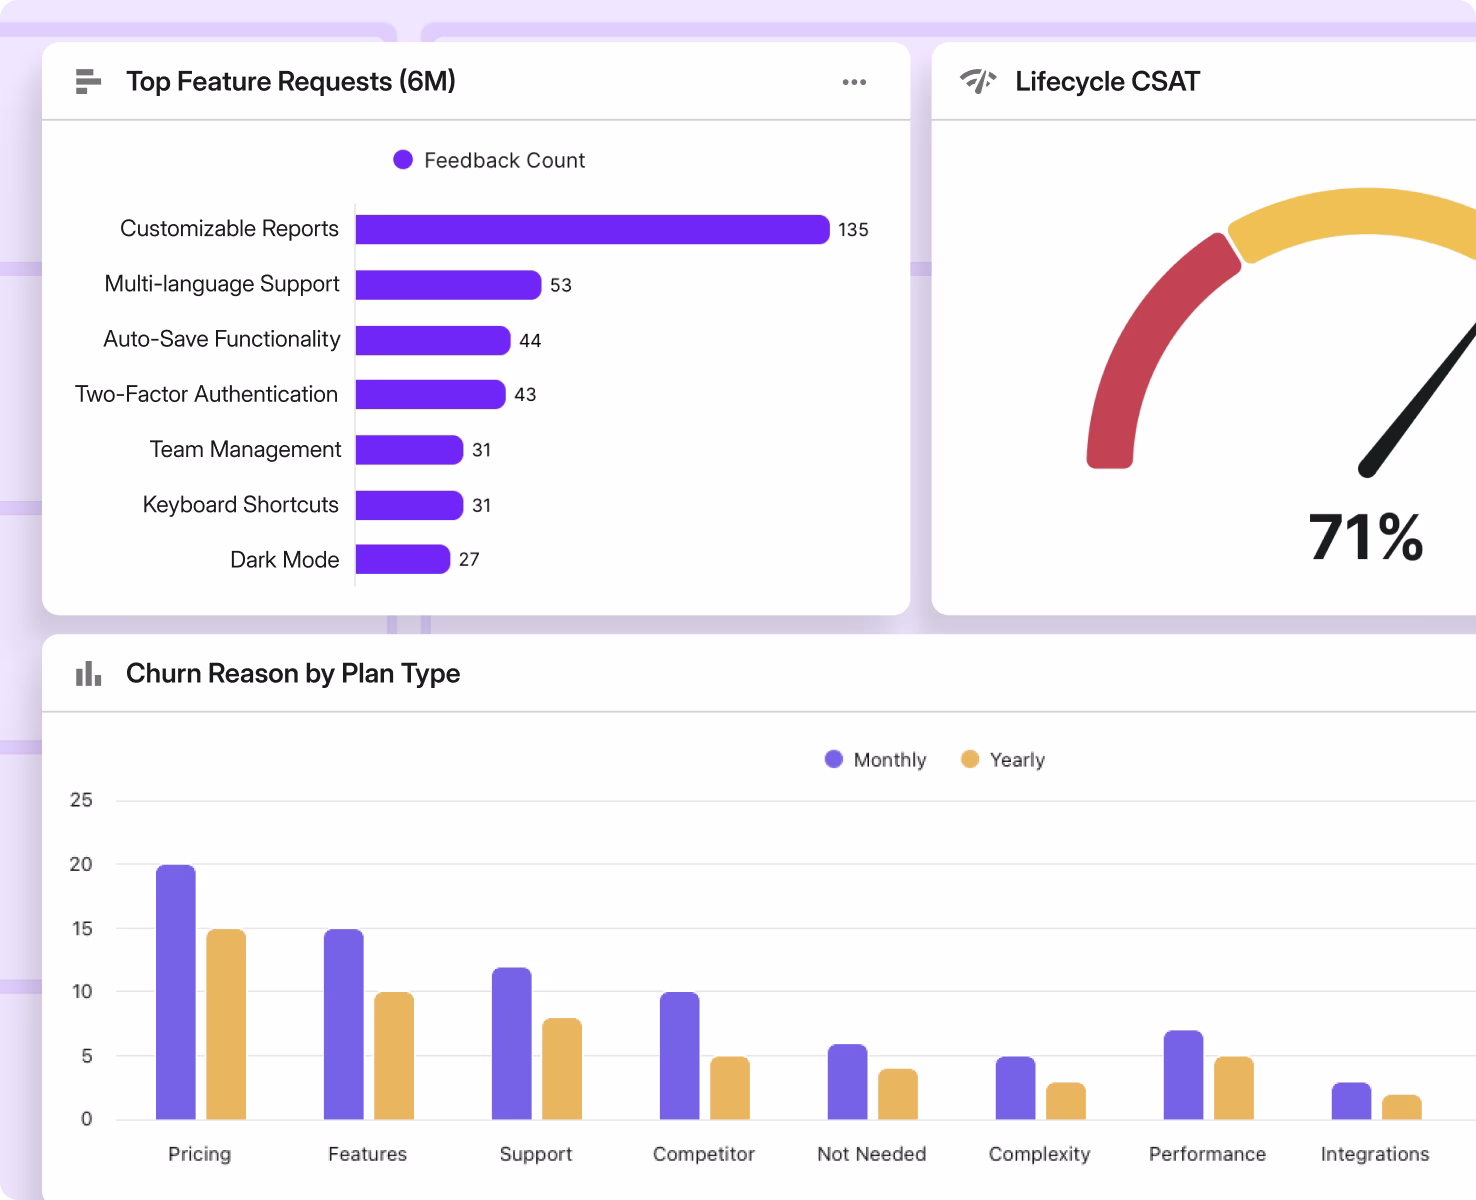This screenshot has height=1200, width=1476.
Task: Click the 53 value label
Action: click(561, 285)
